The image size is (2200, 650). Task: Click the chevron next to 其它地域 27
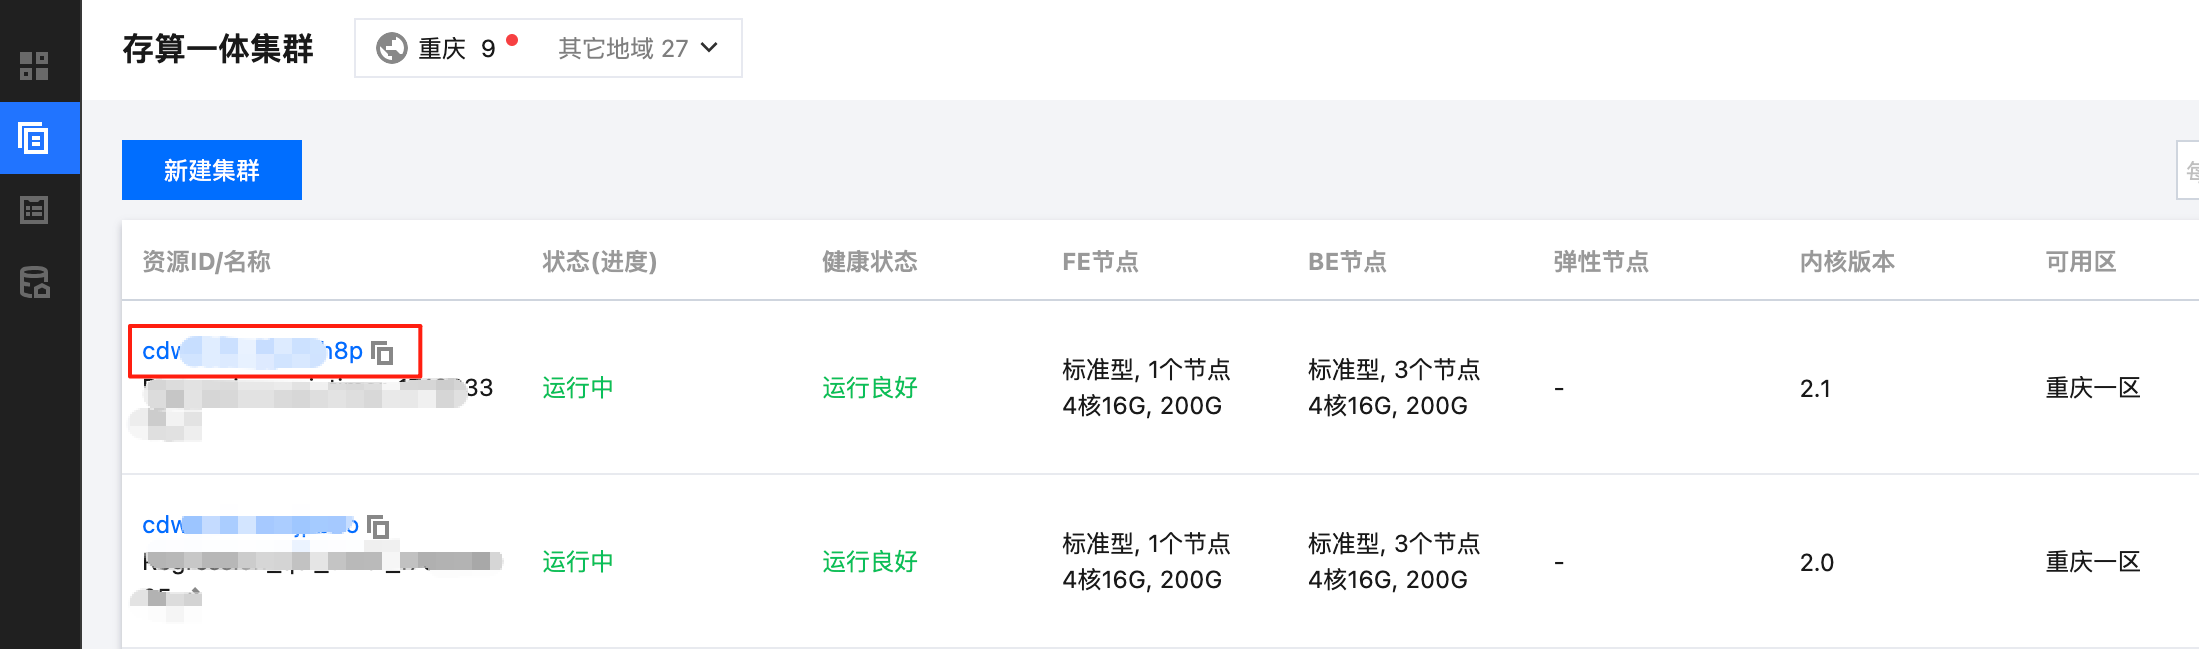[709, 48]
